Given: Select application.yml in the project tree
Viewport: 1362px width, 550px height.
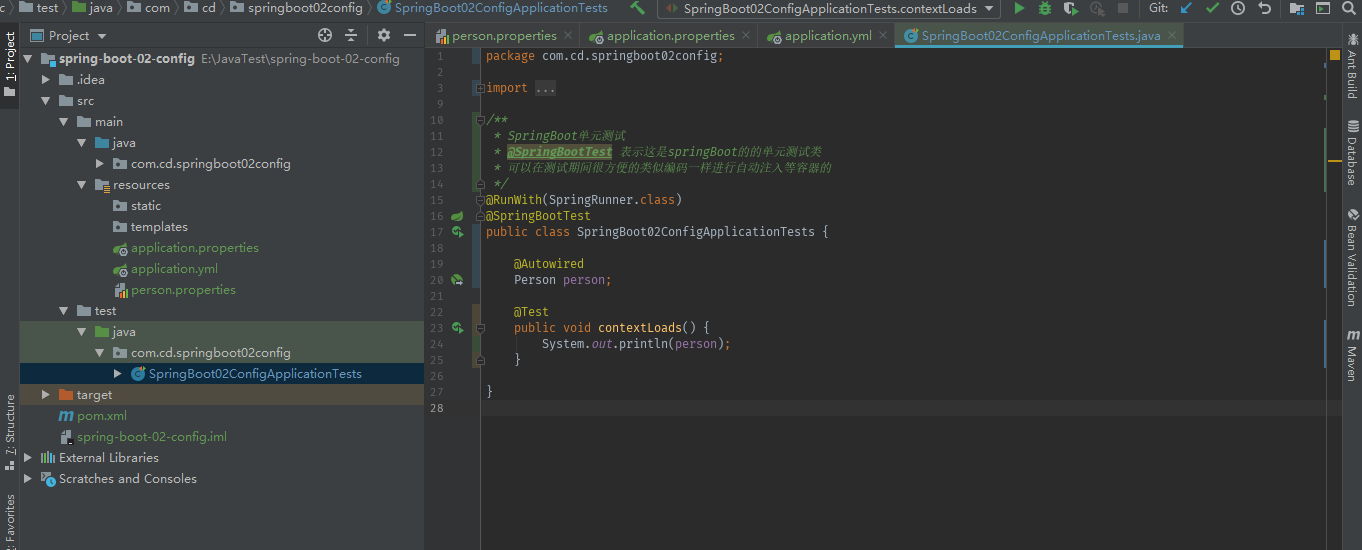Looking at the screenshot, I should coord(174,268).
